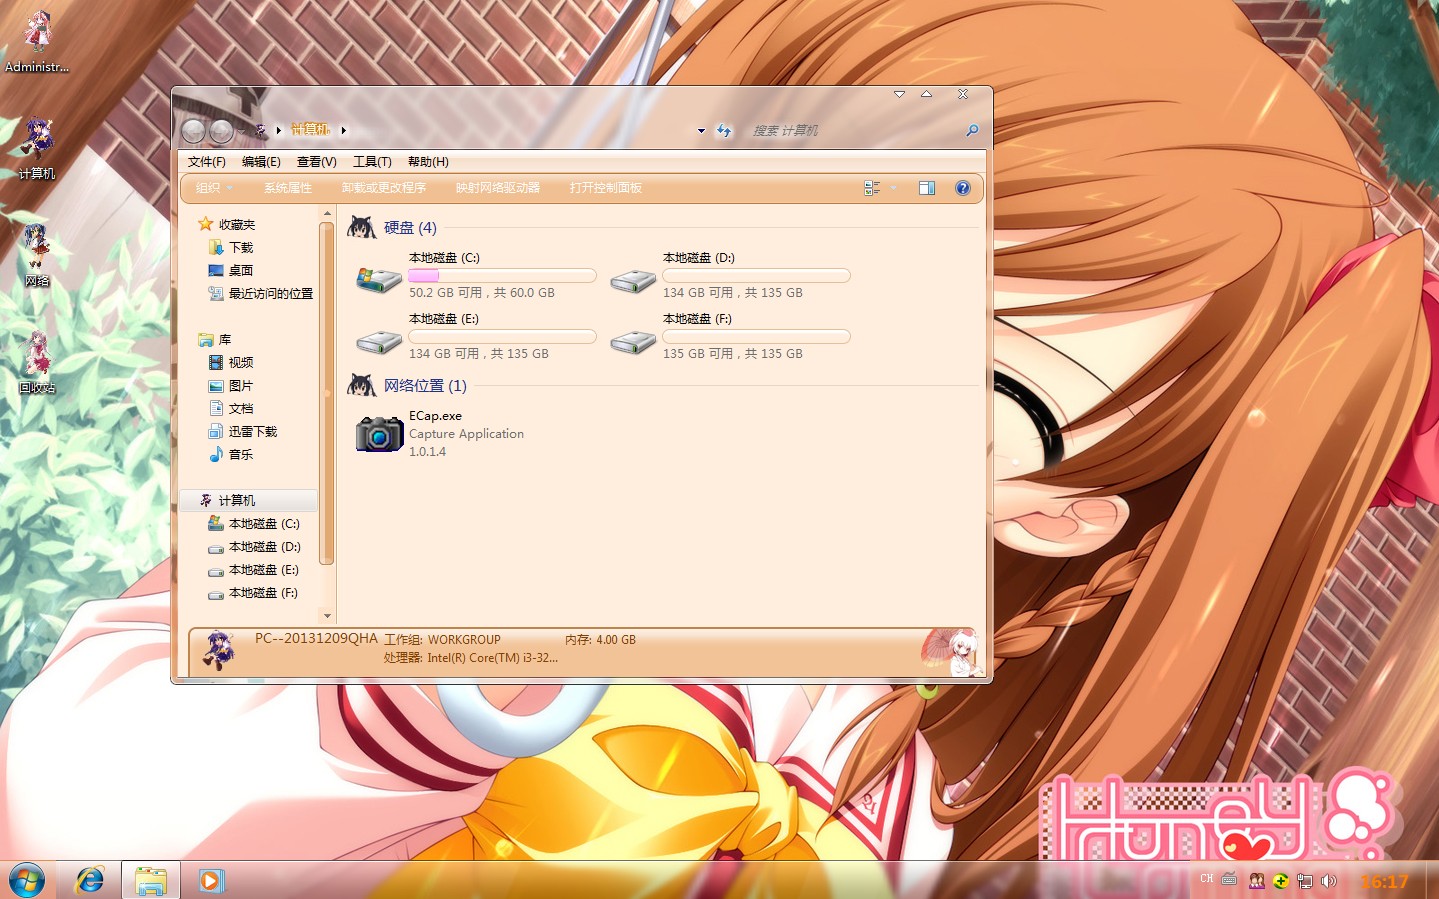Select 最近访问的位置 in the navigation pane
1439x899 pixels.
pyautogui.click(x=271, y=294)
